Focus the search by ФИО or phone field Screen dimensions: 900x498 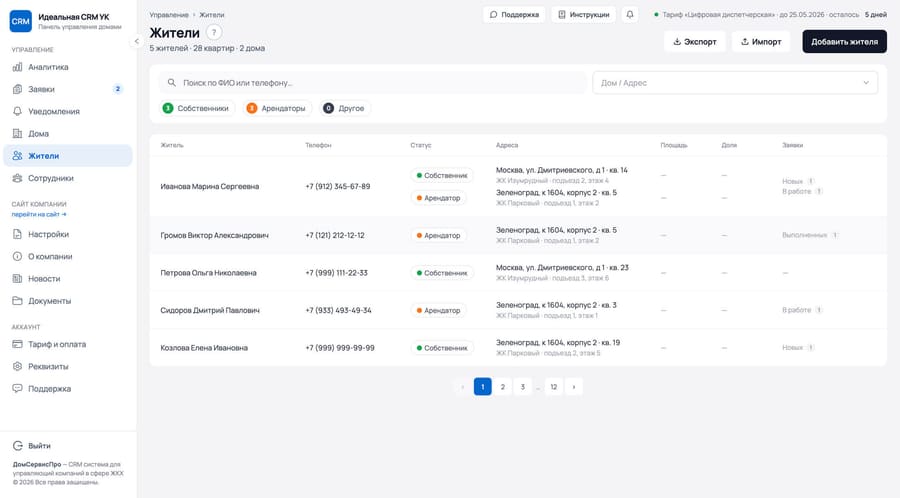click(373, 83)
